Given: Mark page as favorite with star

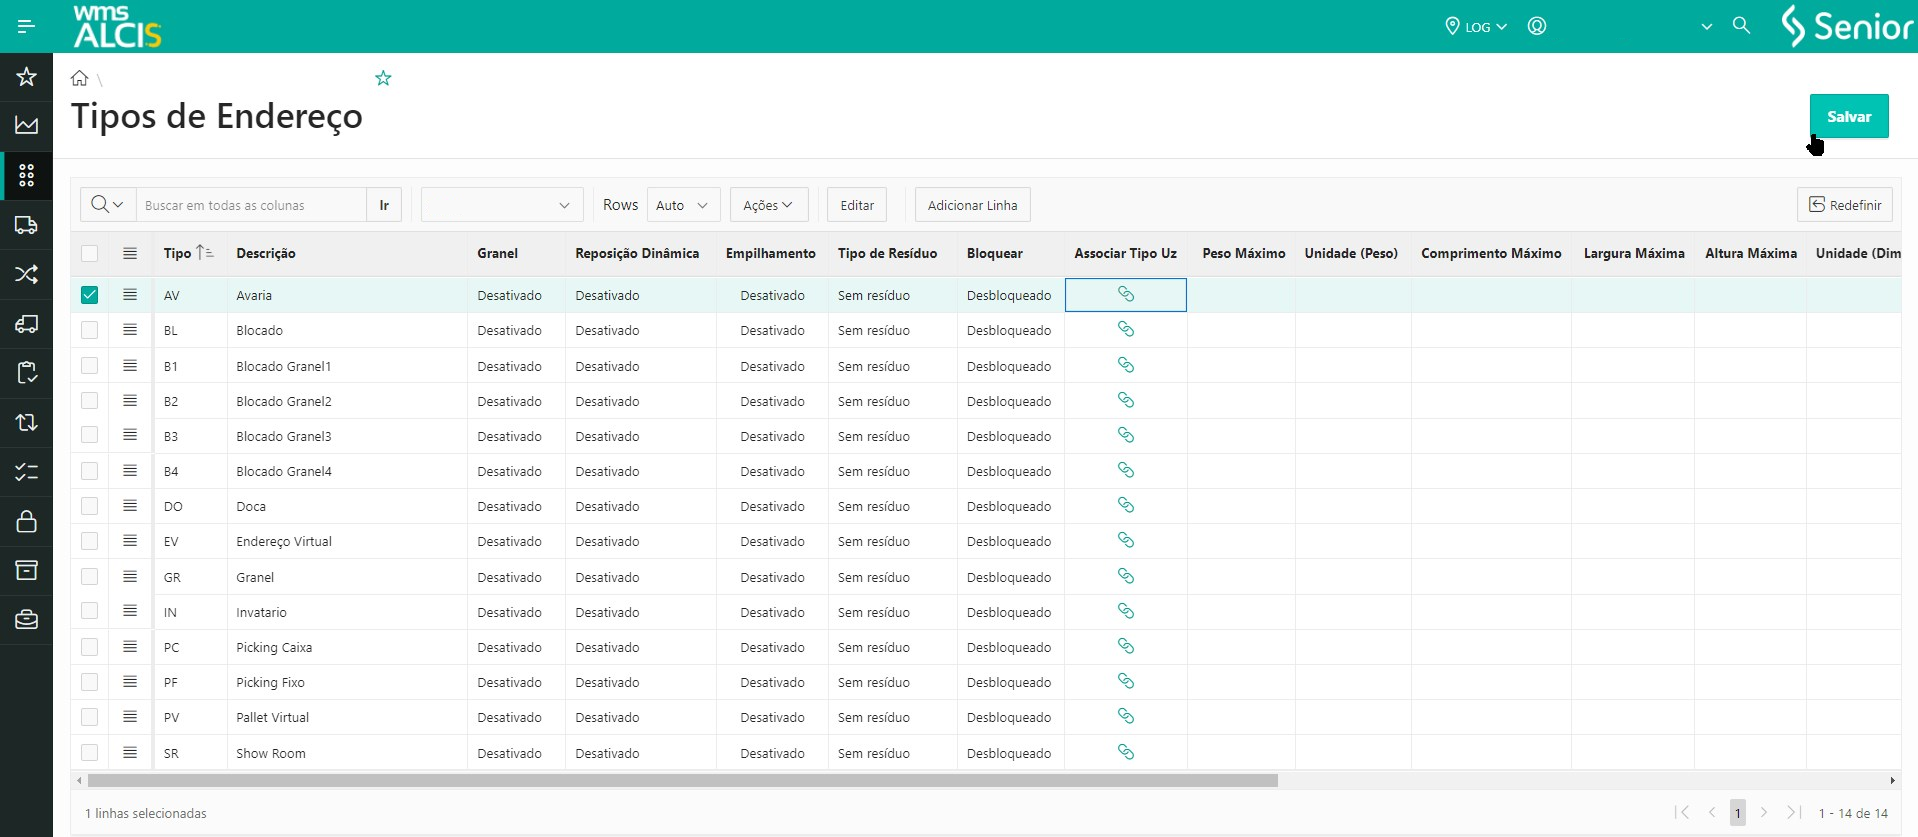Looking at the screenshot, I should pos(383,78).
